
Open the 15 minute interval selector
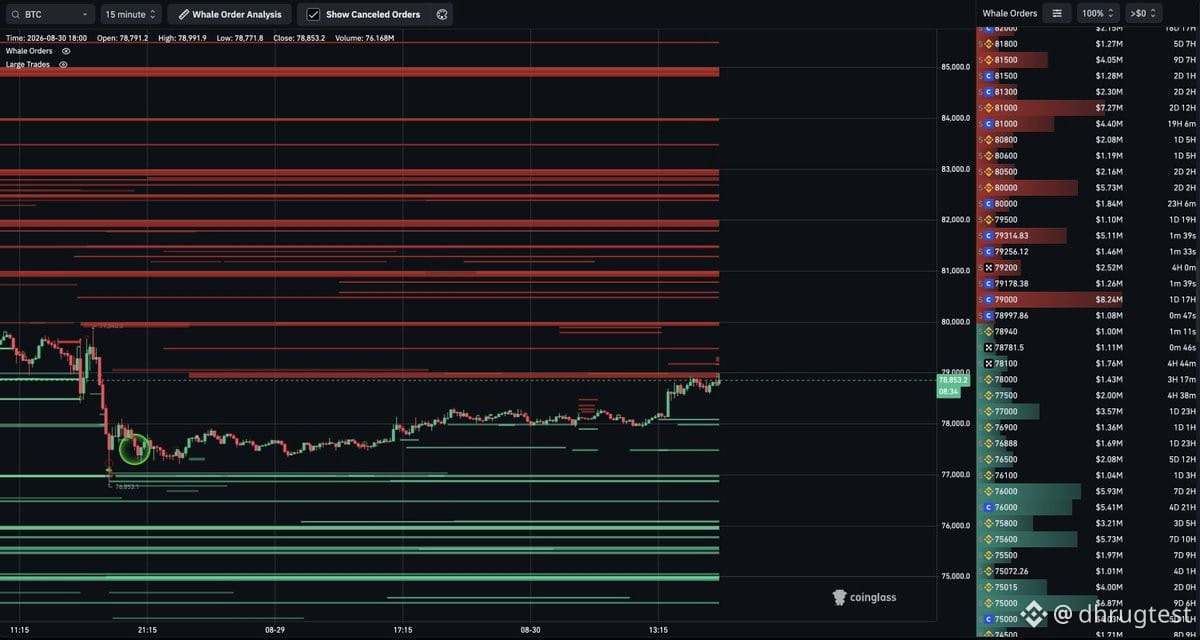[130, 14]
